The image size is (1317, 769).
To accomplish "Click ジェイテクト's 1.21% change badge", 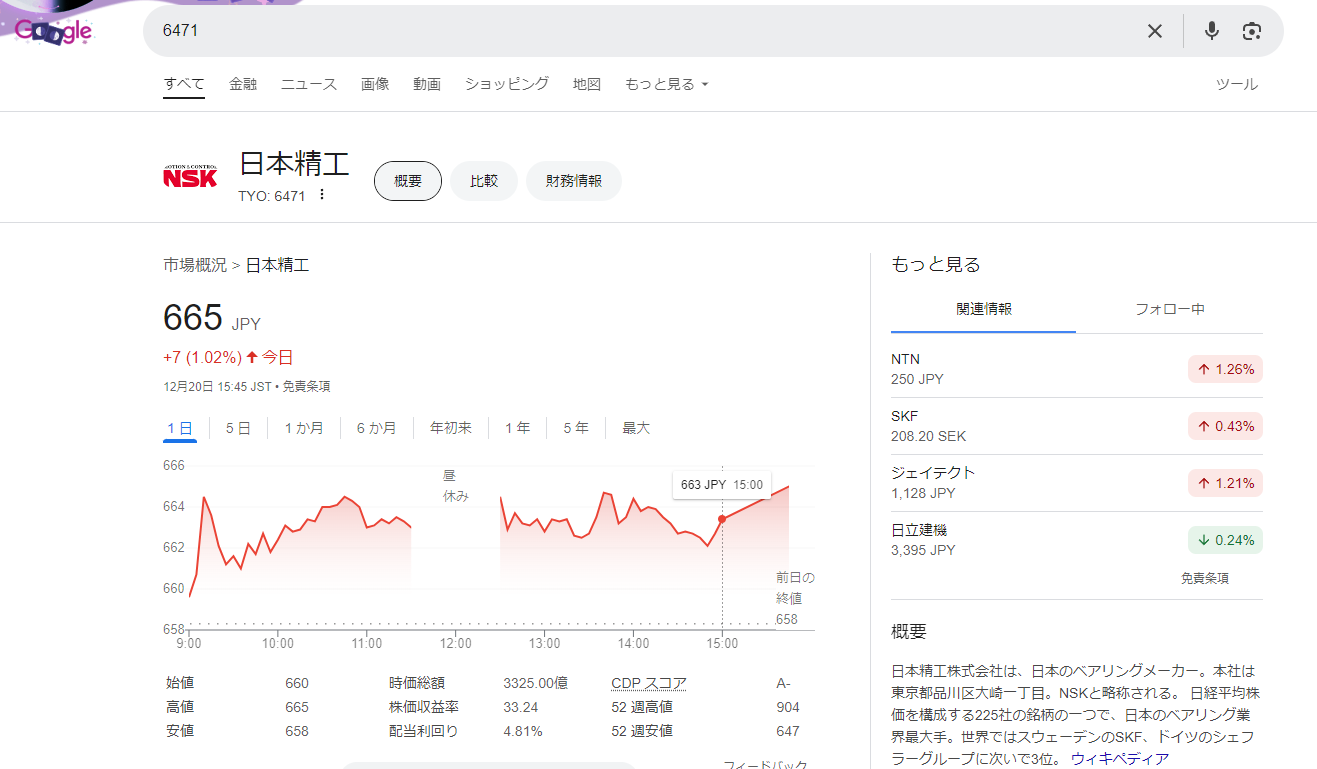I will (1226, 483).
